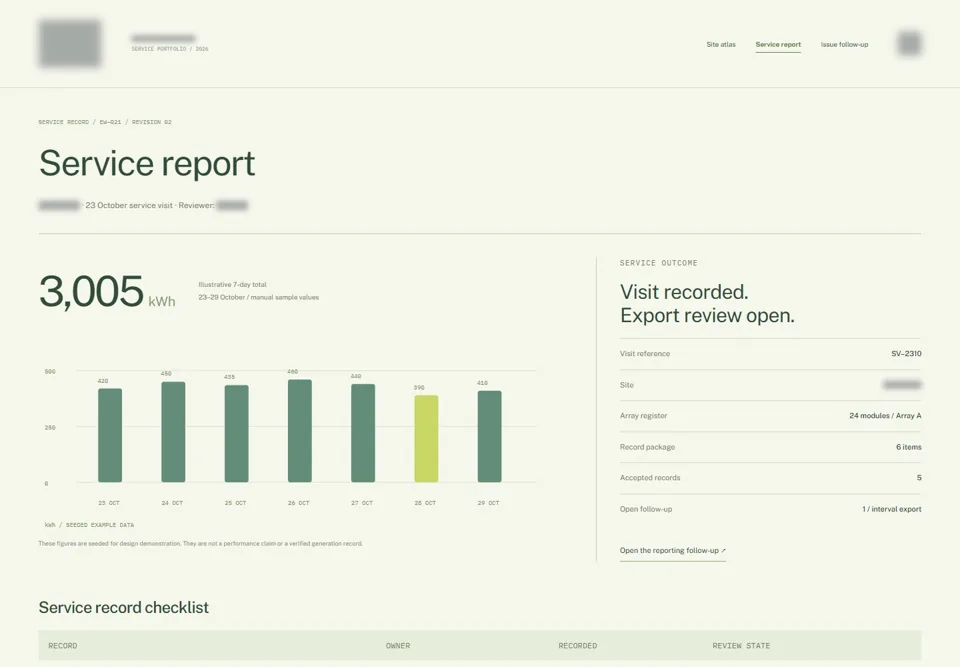Click the 25 OCT bar showing 435

click(x=236, y=434)
